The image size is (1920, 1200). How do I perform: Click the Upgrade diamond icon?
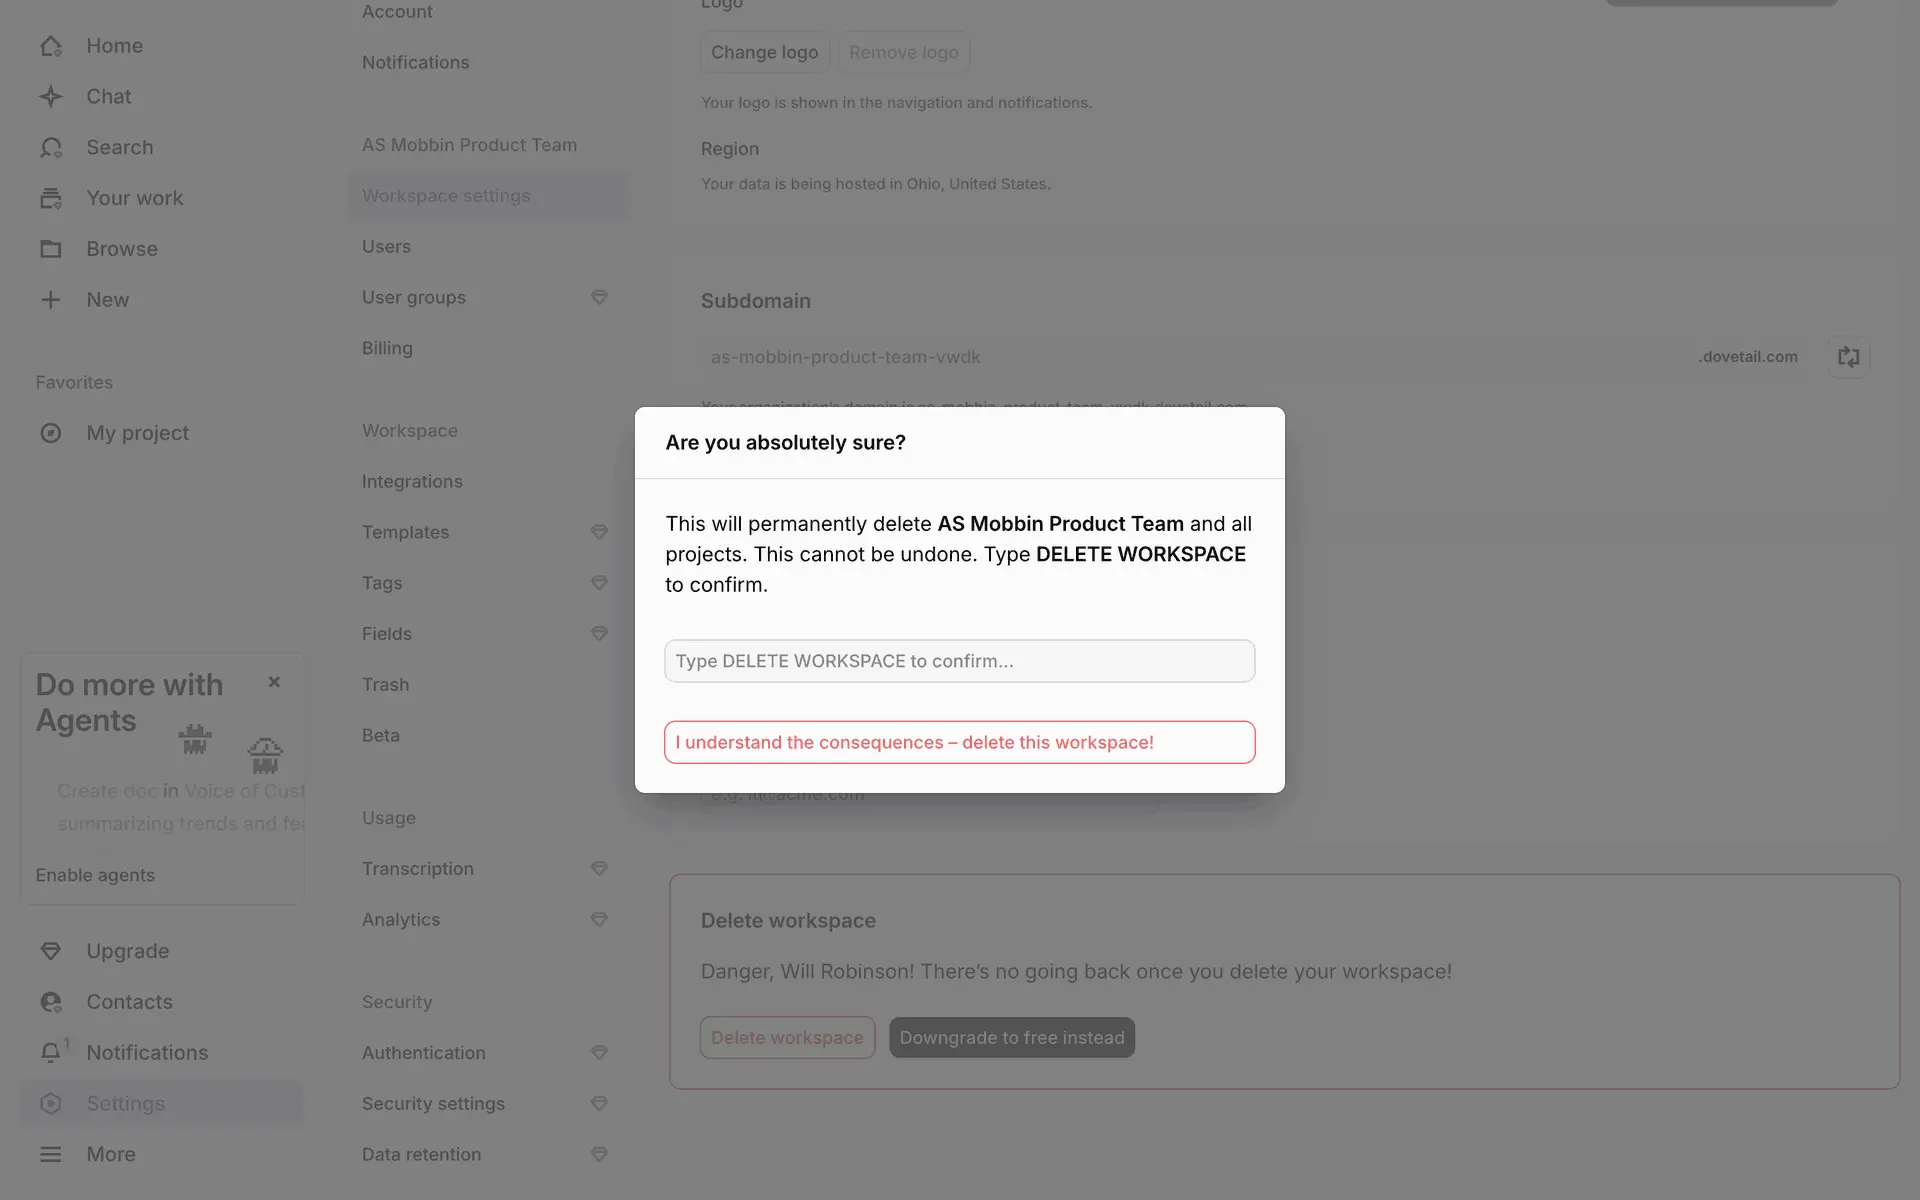(x=51, y=951)
